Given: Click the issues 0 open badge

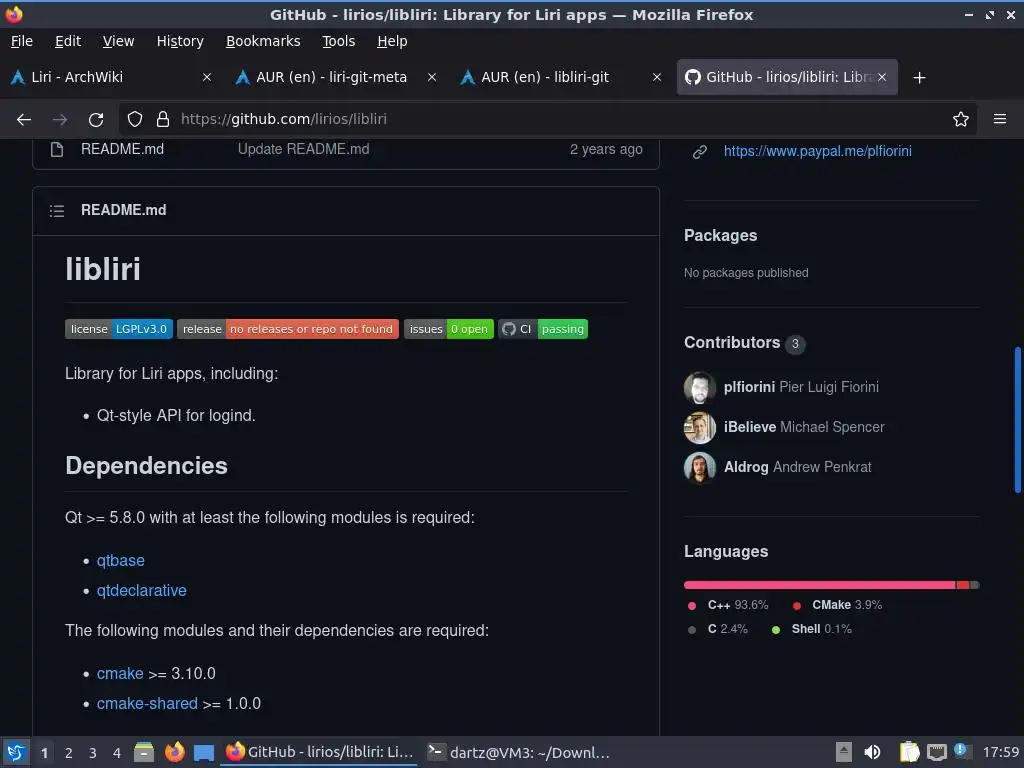Looking at the screenshot, I should coord(449,329).
